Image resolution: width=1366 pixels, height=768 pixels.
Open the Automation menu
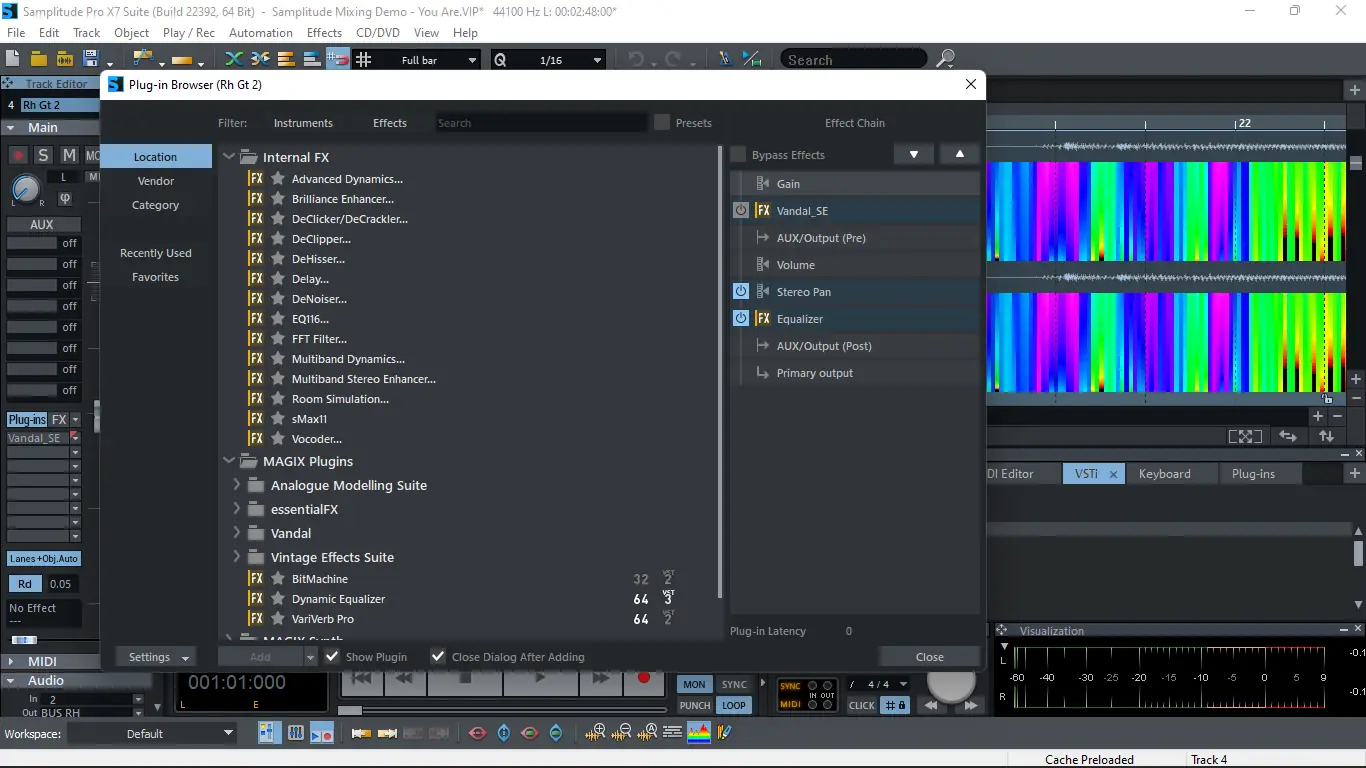pyautogui.click(x=261, y=32)
